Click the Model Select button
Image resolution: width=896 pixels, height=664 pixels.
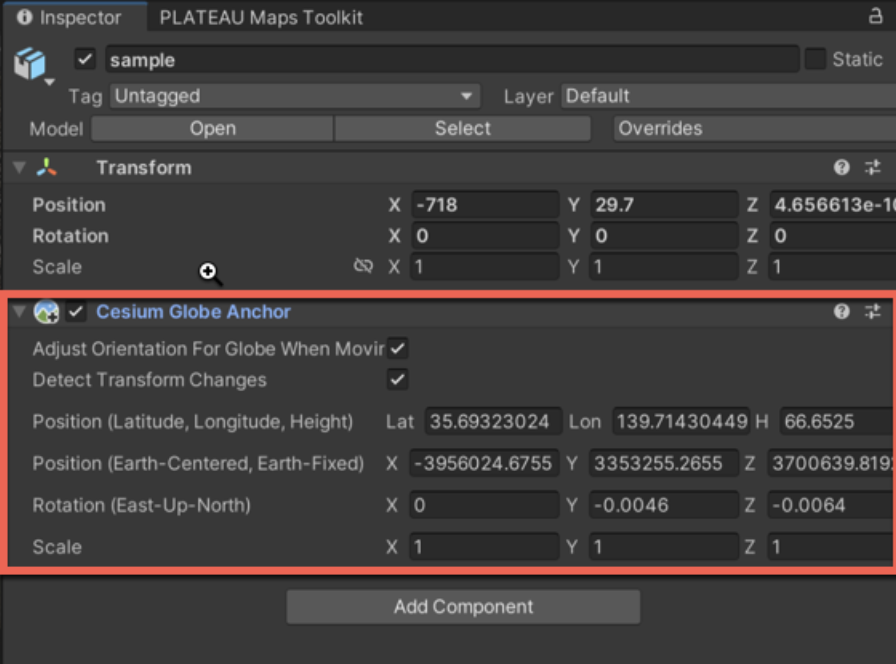[462, 129]
